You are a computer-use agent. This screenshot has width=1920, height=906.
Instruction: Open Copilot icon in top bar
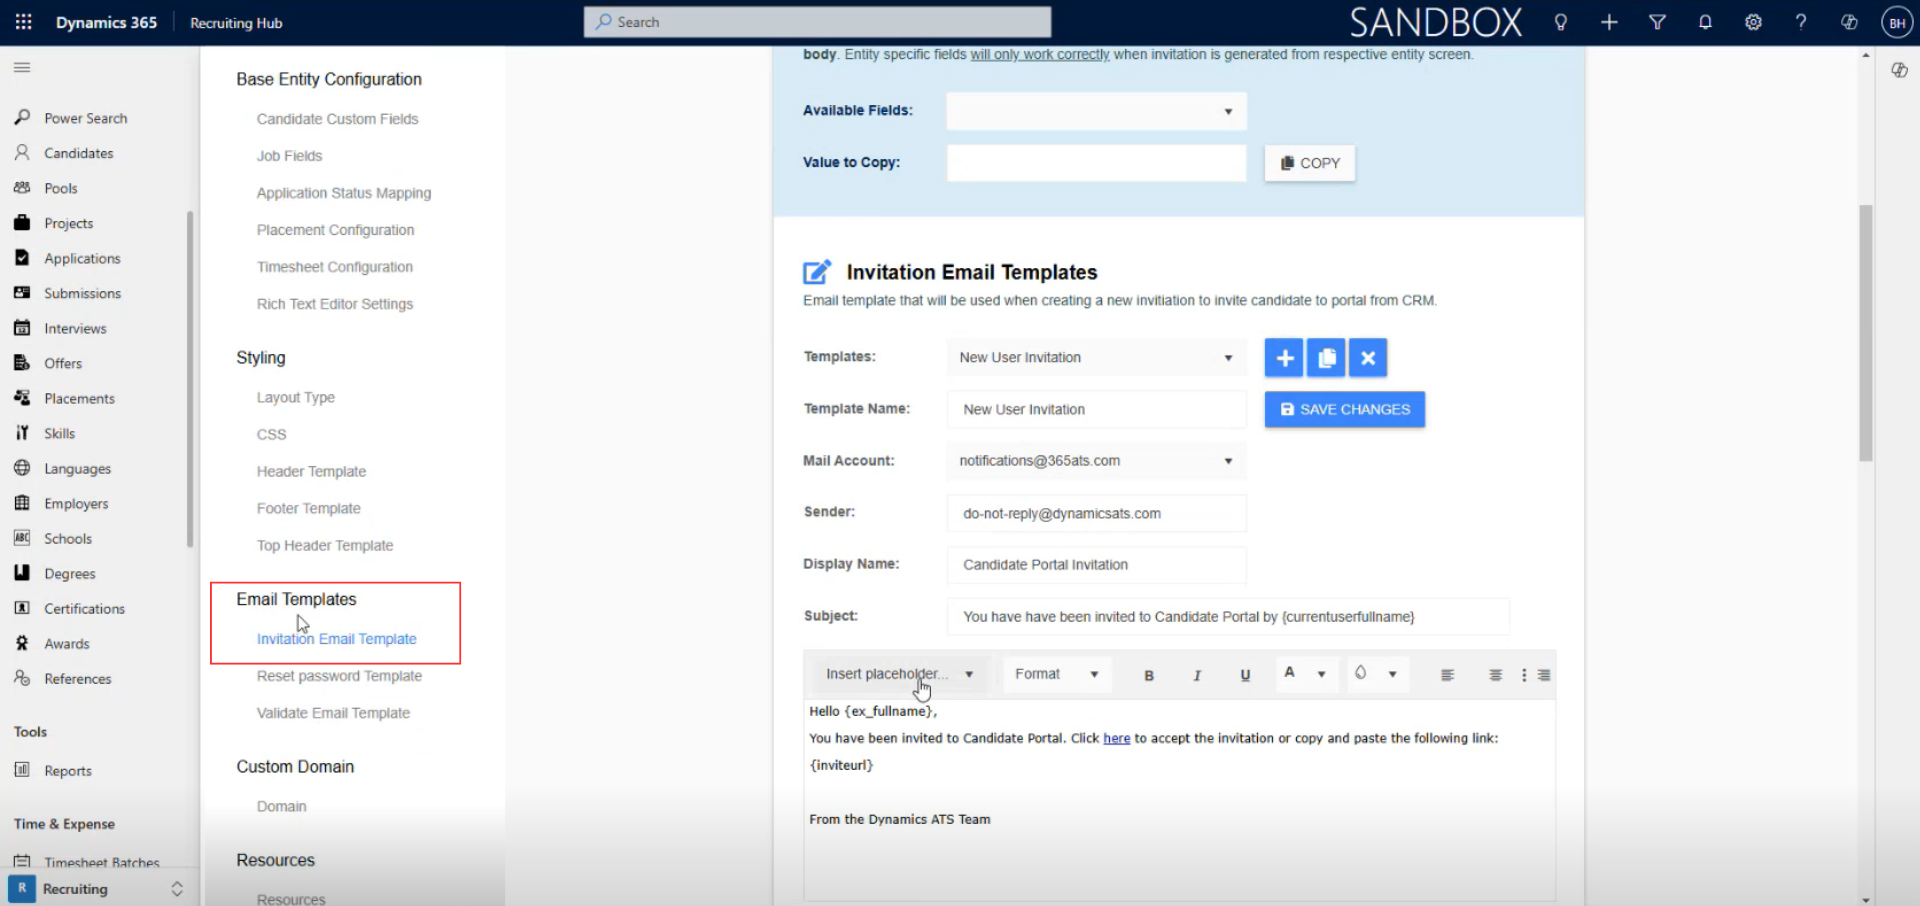1849,22
